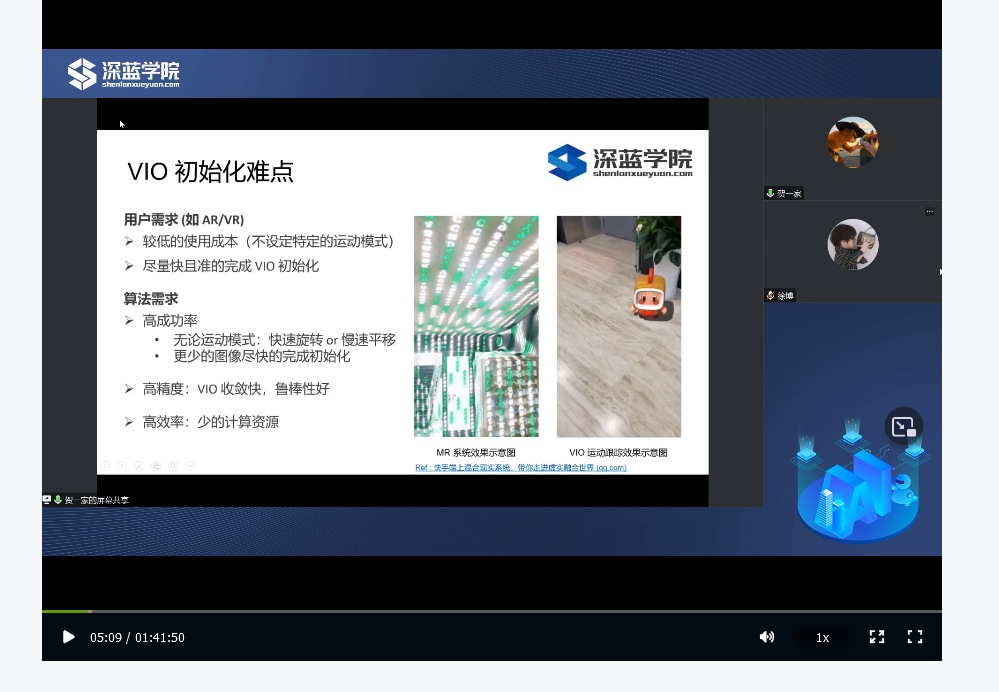Image resolution: width=999 pixels, height=692 pixels.
Task: Click the screen-share icon next to 屏幕共享 label
Action: pos(48,501)
